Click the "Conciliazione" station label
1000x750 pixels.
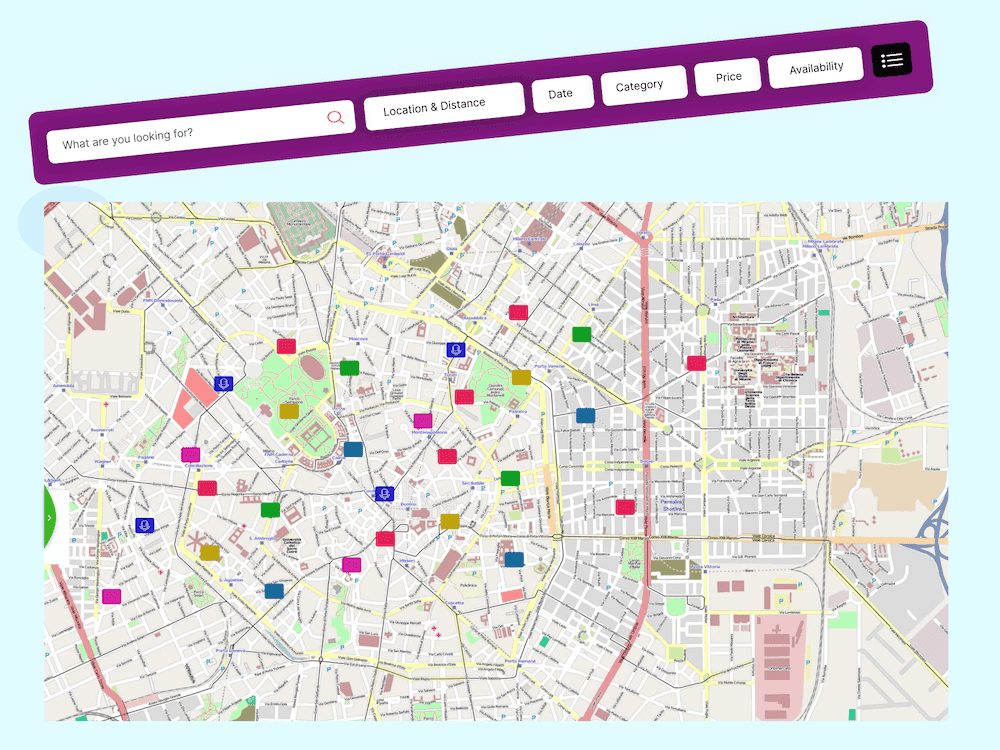(199, 466)
